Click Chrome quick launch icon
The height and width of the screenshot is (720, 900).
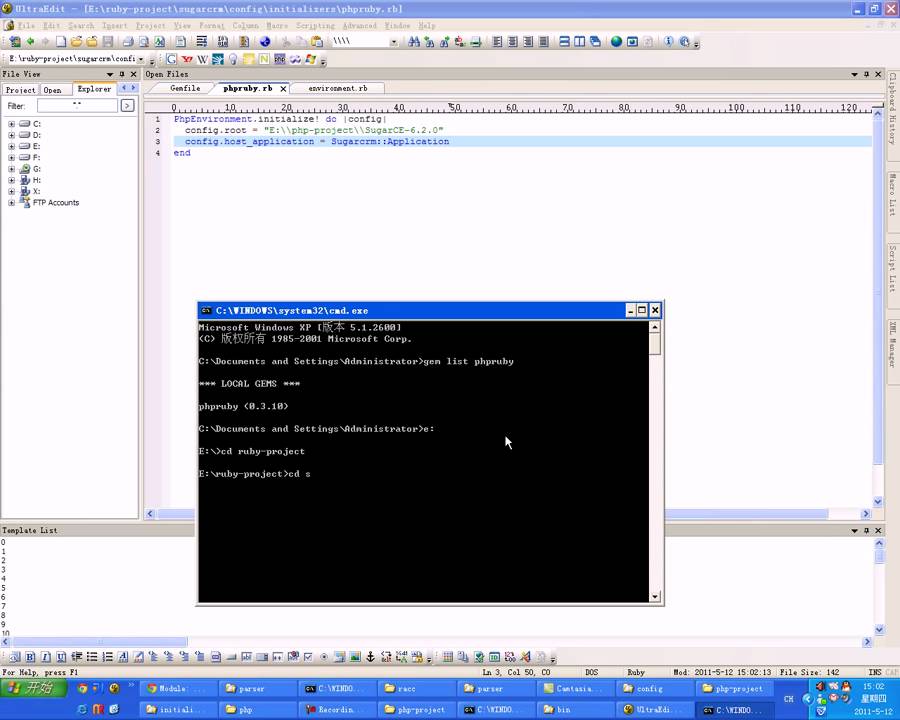pos(82,688)
